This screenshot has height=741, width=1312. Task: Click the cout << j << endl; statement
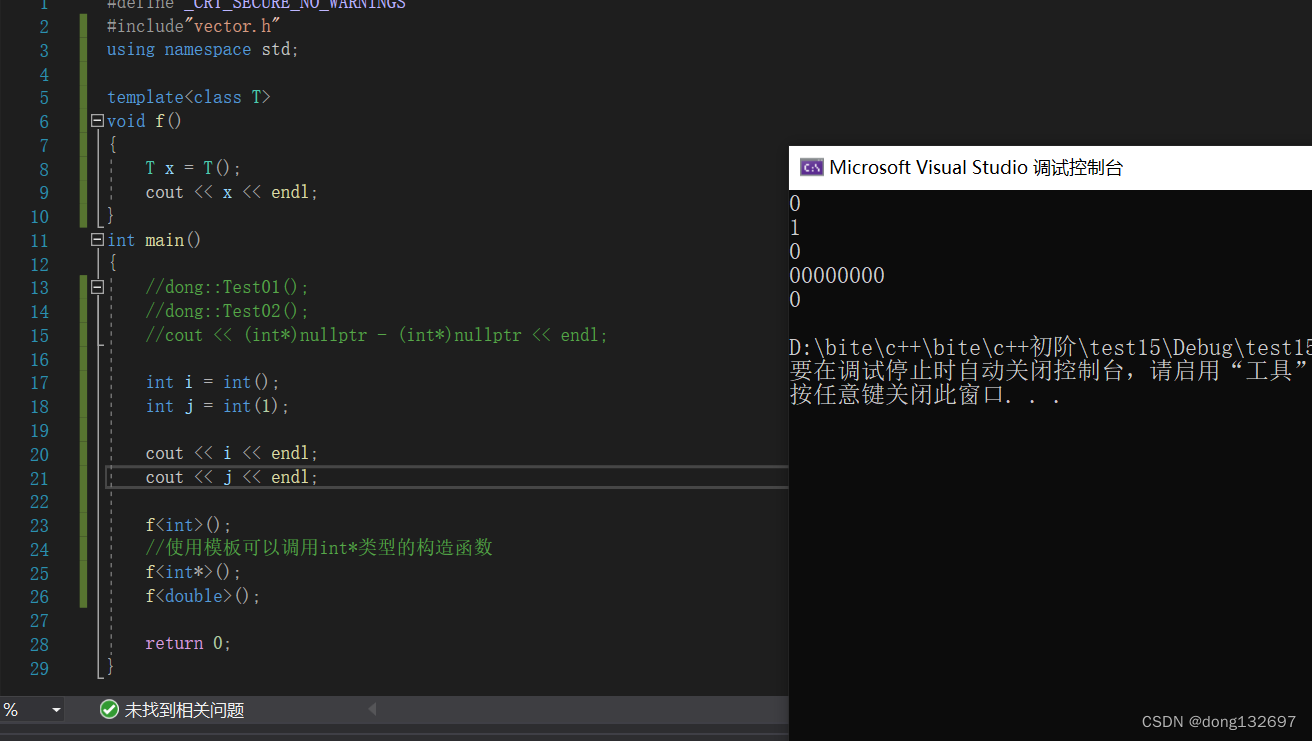coord(232,478)
